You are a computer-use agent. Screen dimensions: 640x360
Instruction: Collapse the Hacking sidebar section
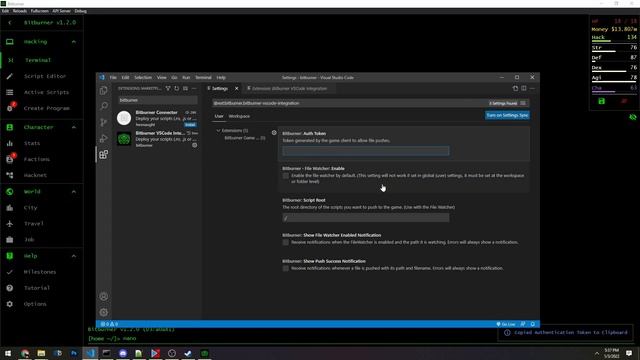(74, 42)
